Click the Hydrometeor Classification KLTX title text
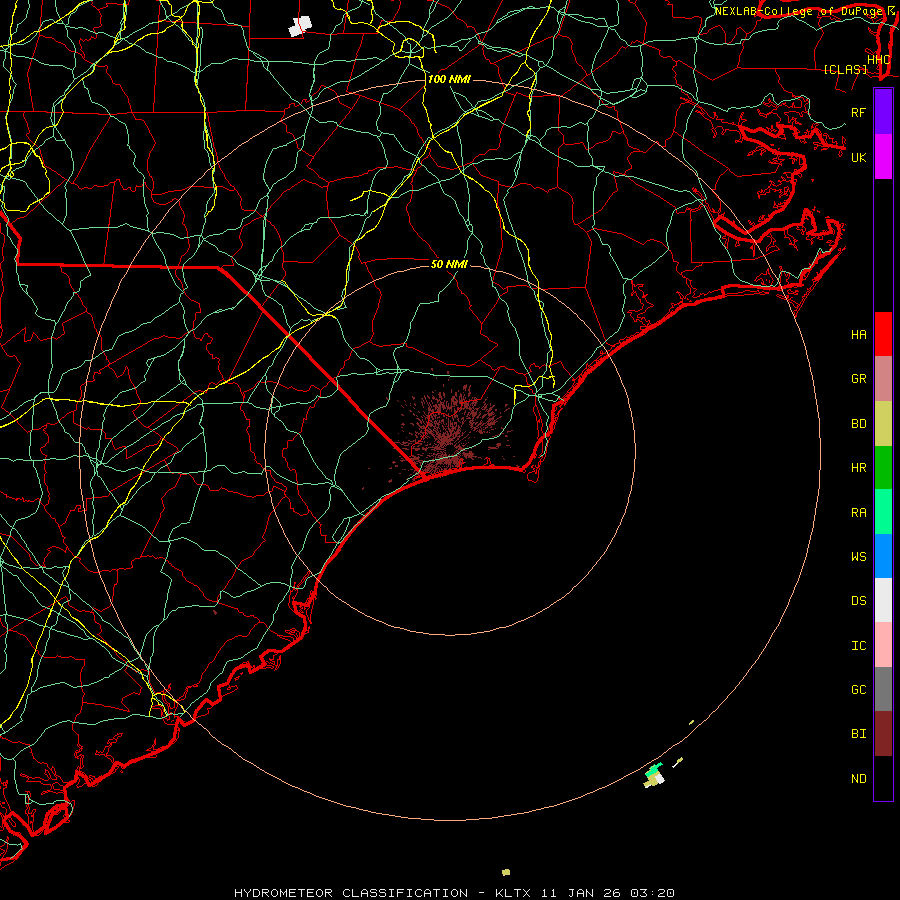This screenshot has height=900, width=900. (454, 893)
